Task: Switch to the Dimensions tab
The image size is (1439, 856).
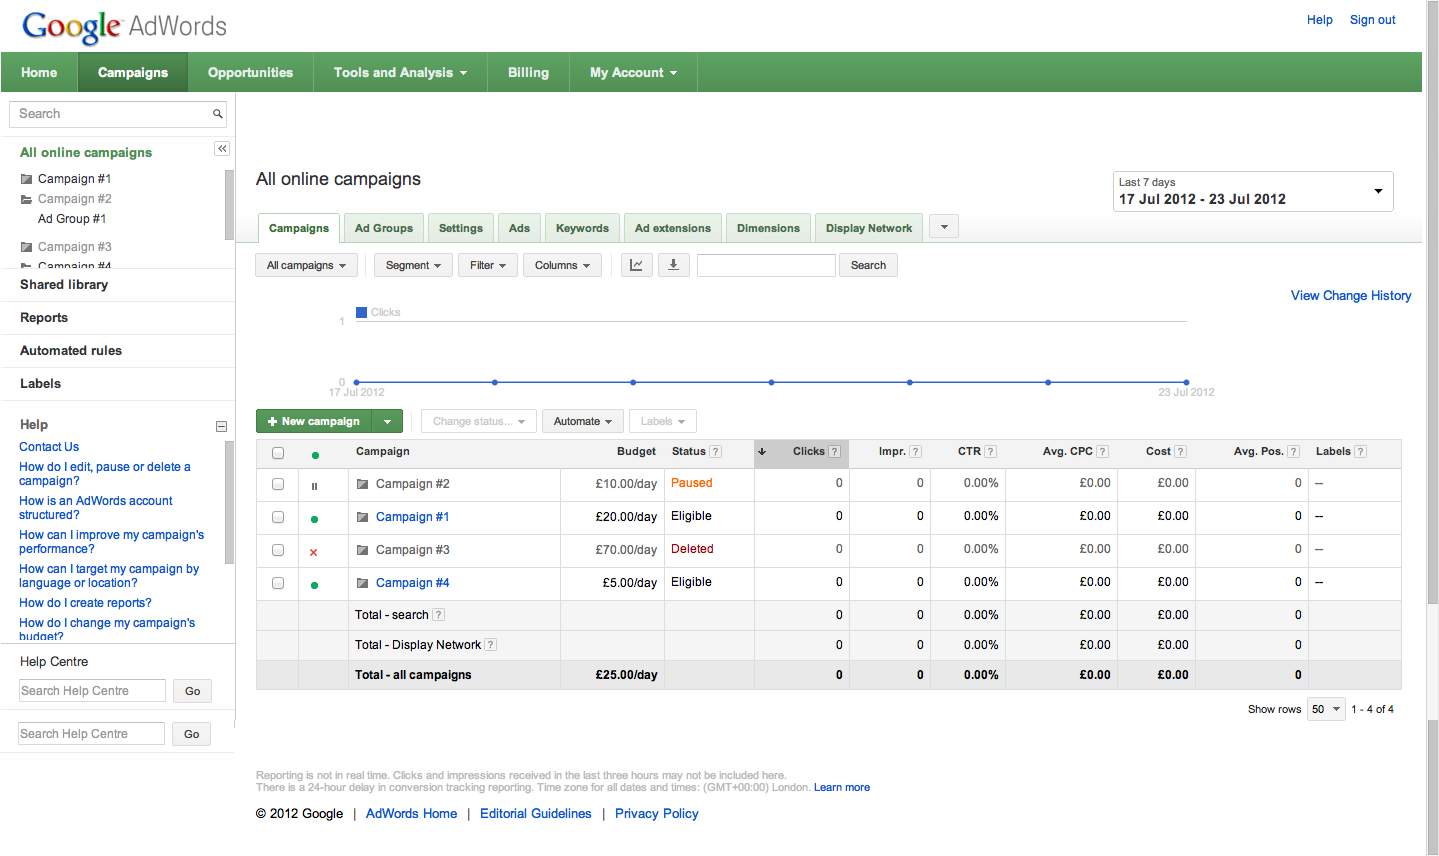Action: point(768,228)
